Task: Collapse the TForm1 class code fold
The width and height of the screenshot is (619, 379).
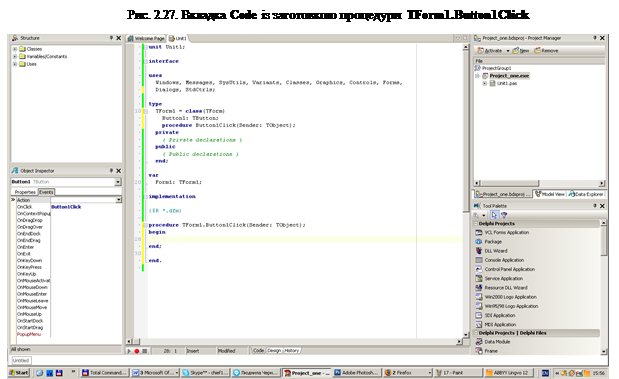Action: point(146,111)
